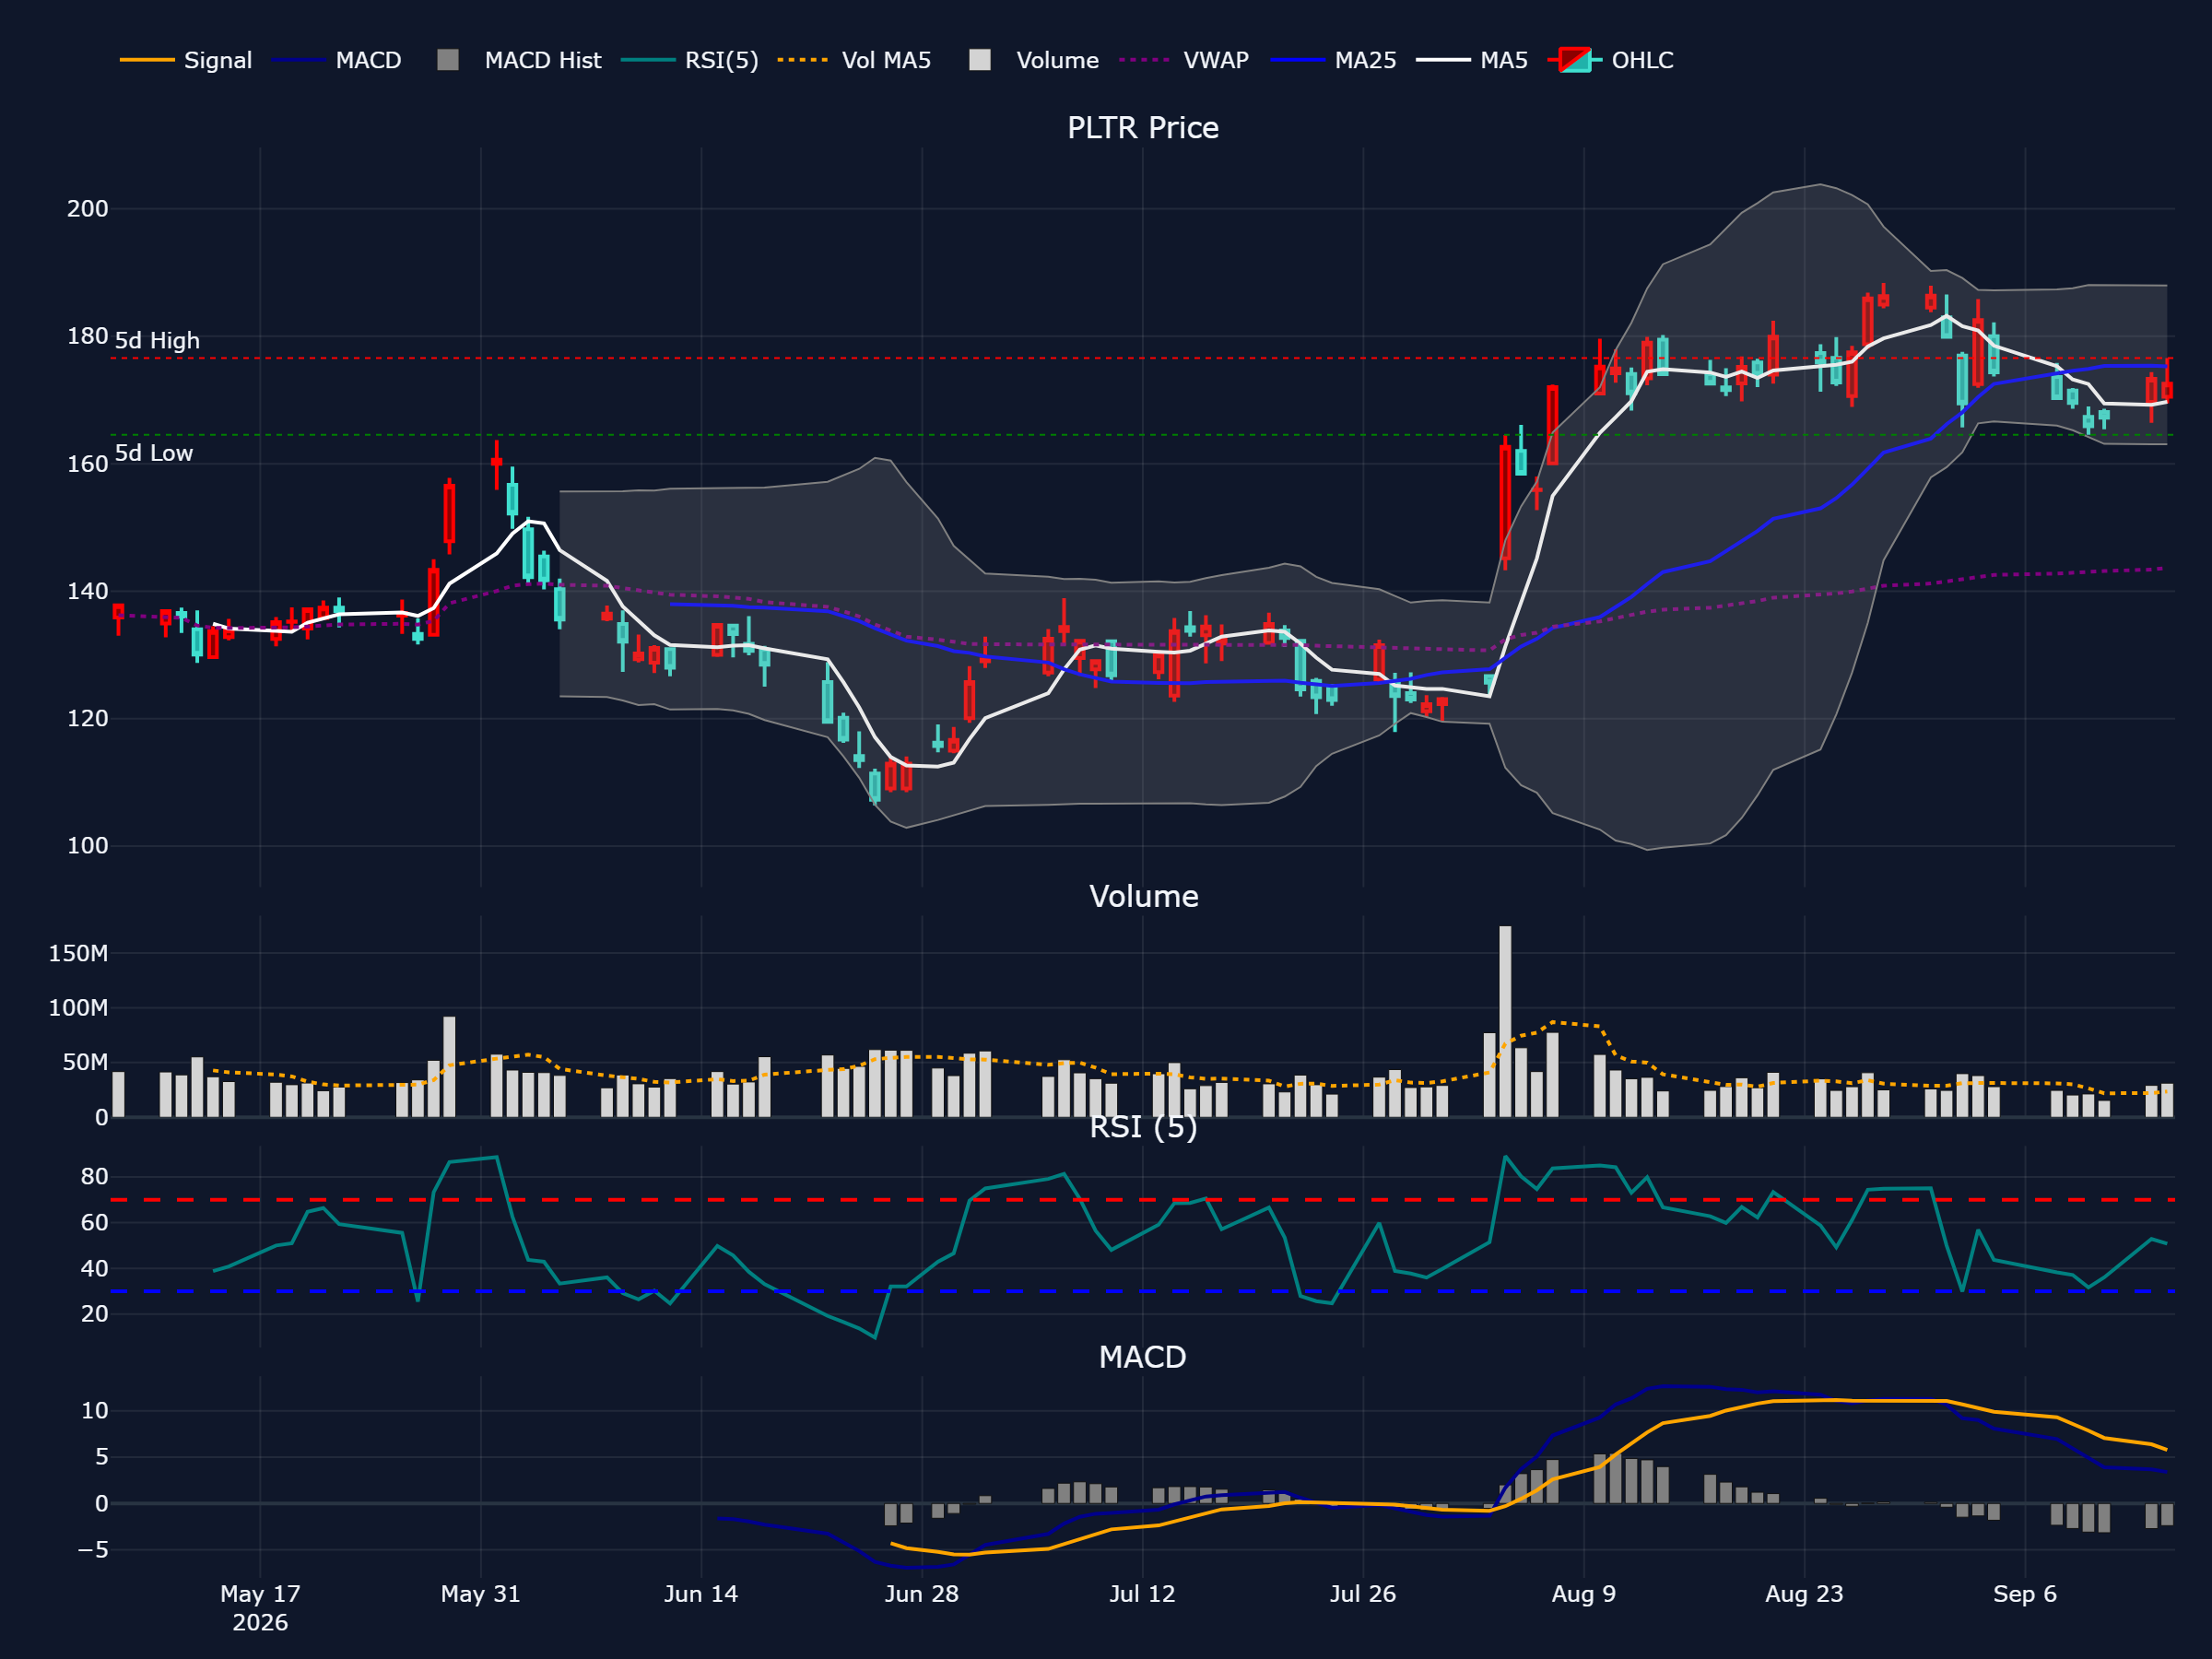The width and height of the screenshot is (2212, 1659).
Task: Click the Jun 14 date tick label
Action: click(701, 1594)
